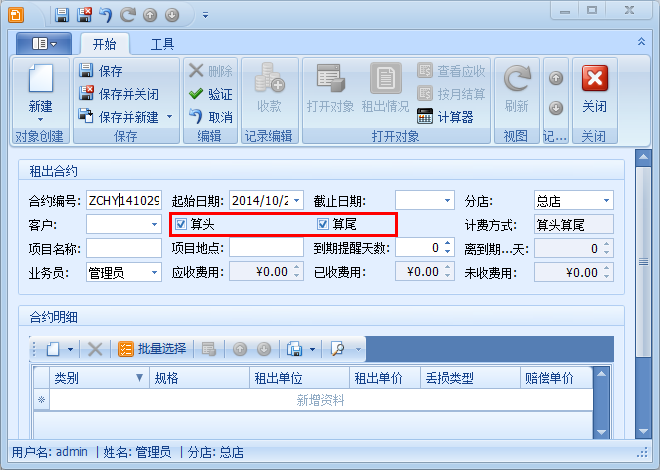Open the 分店 dropdown
The image size is (660, 470).
(606, 201)
